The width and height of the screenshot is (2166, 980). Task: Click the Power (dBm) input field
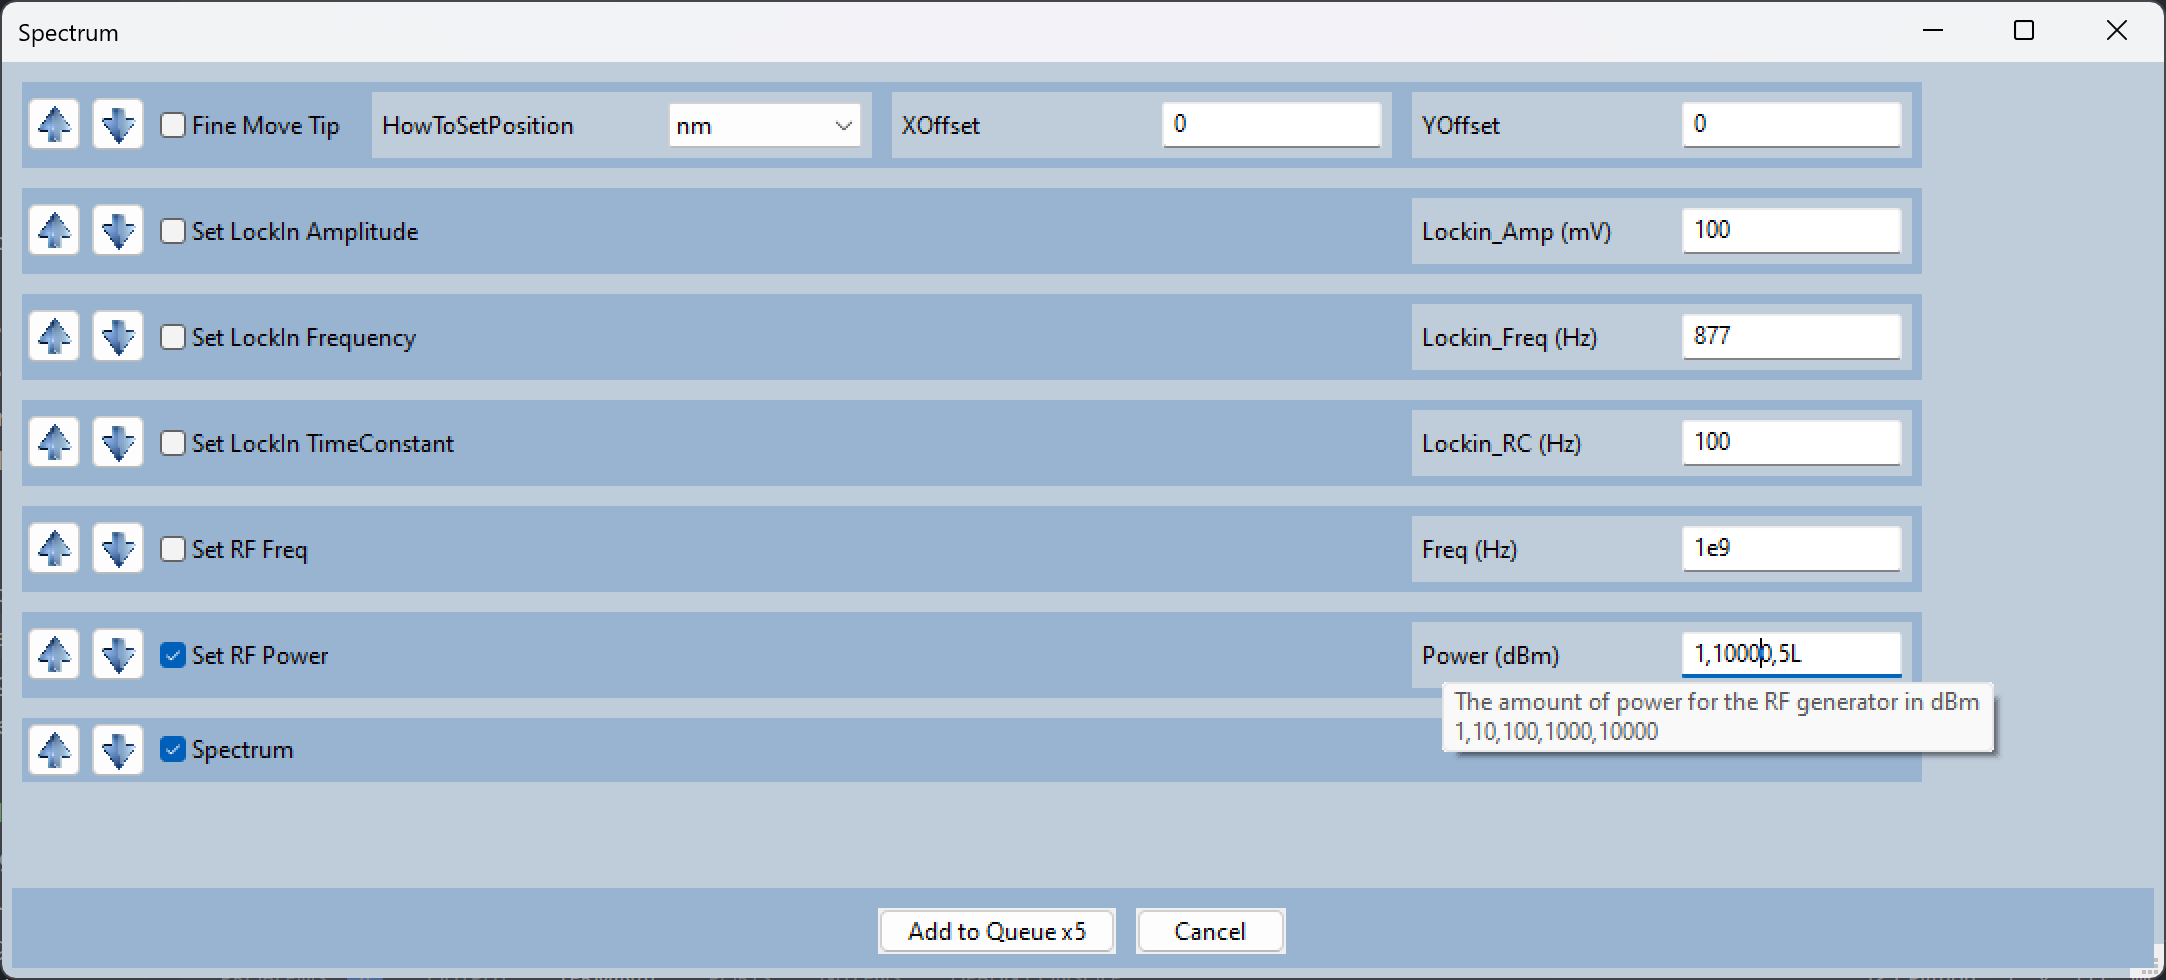(1791, 654)
